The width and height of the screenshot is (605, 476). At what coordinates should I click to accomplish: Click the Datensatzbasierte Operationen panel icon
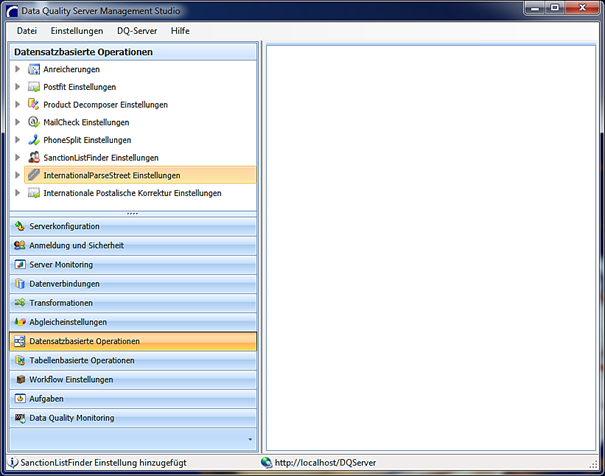(x=20, y=341)
